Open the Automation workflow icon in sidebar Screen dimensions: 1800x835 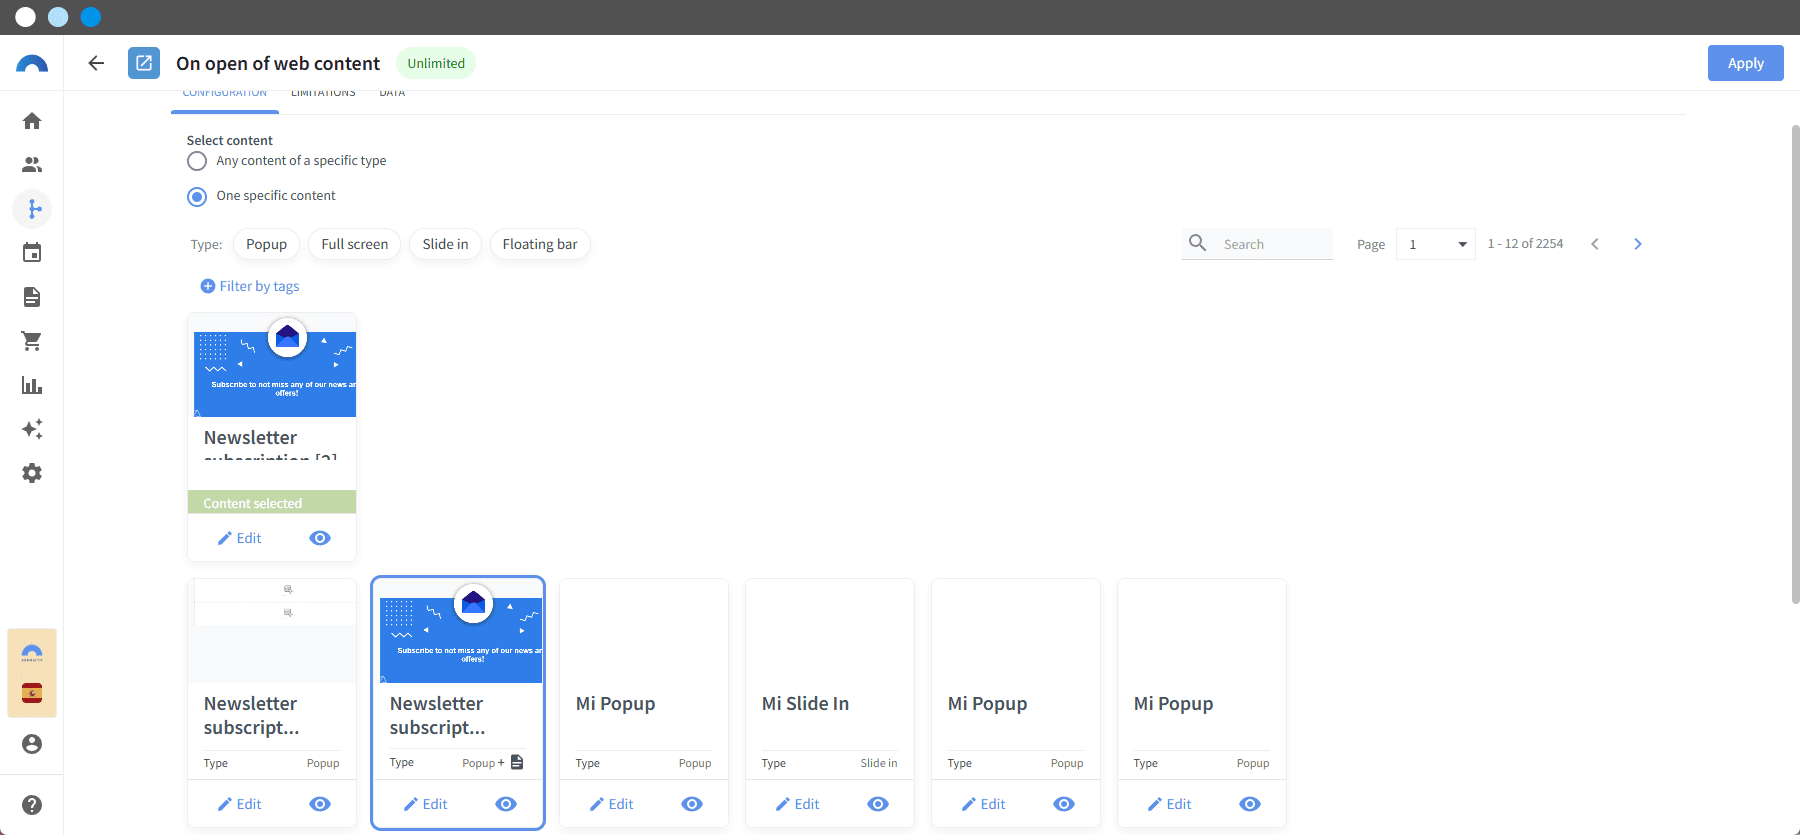pos(32,209)
